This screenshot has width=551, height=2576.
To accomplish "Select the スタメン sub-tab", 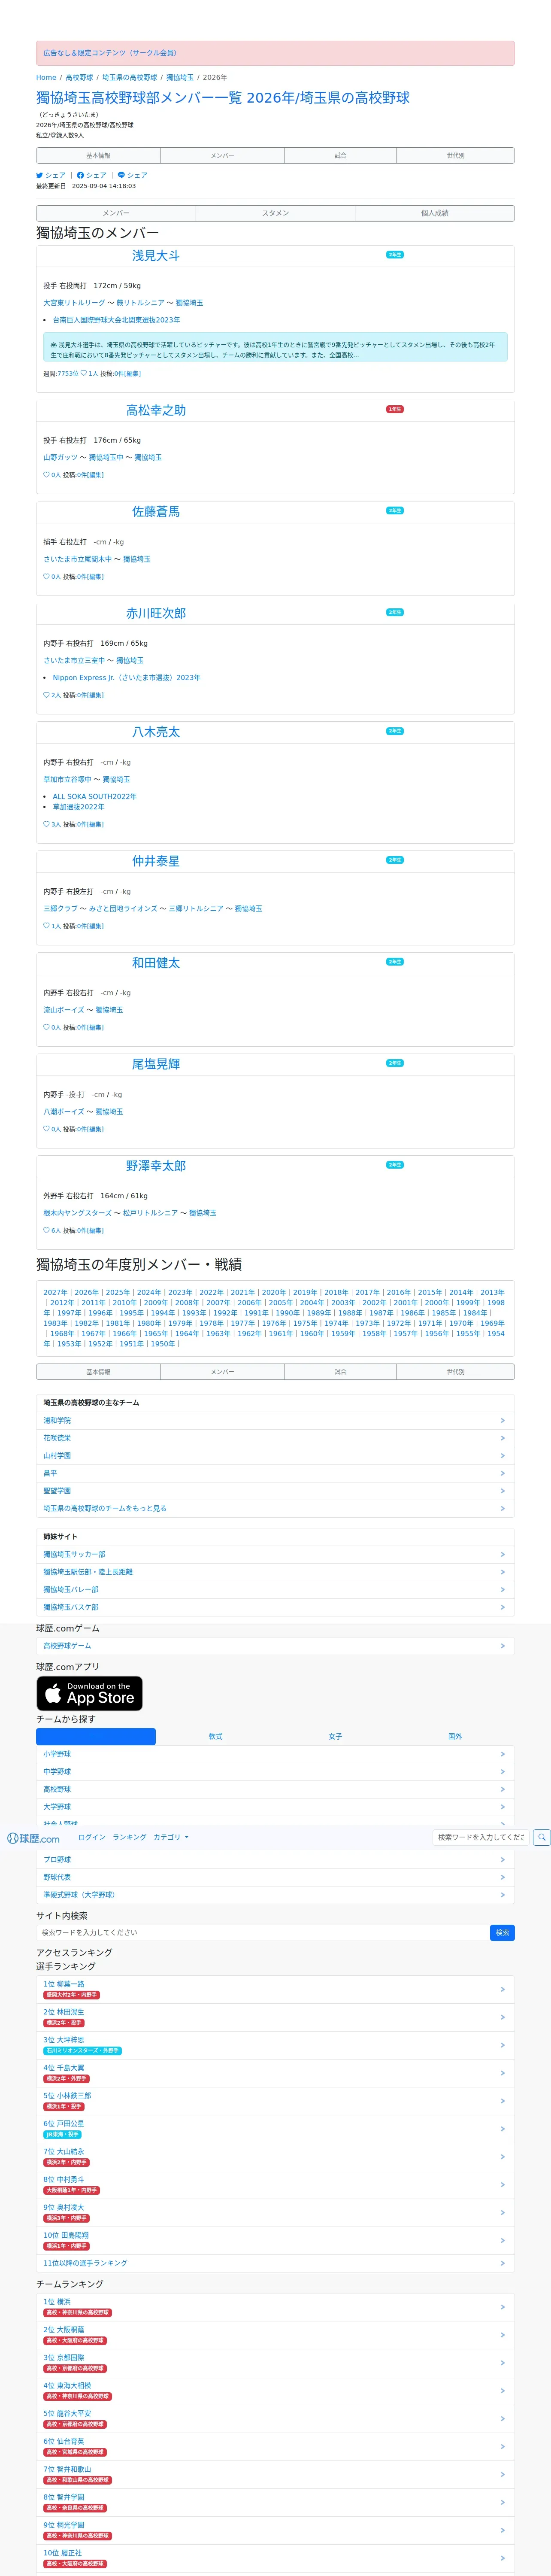I will pyautogui.click(x=275, y=213).
